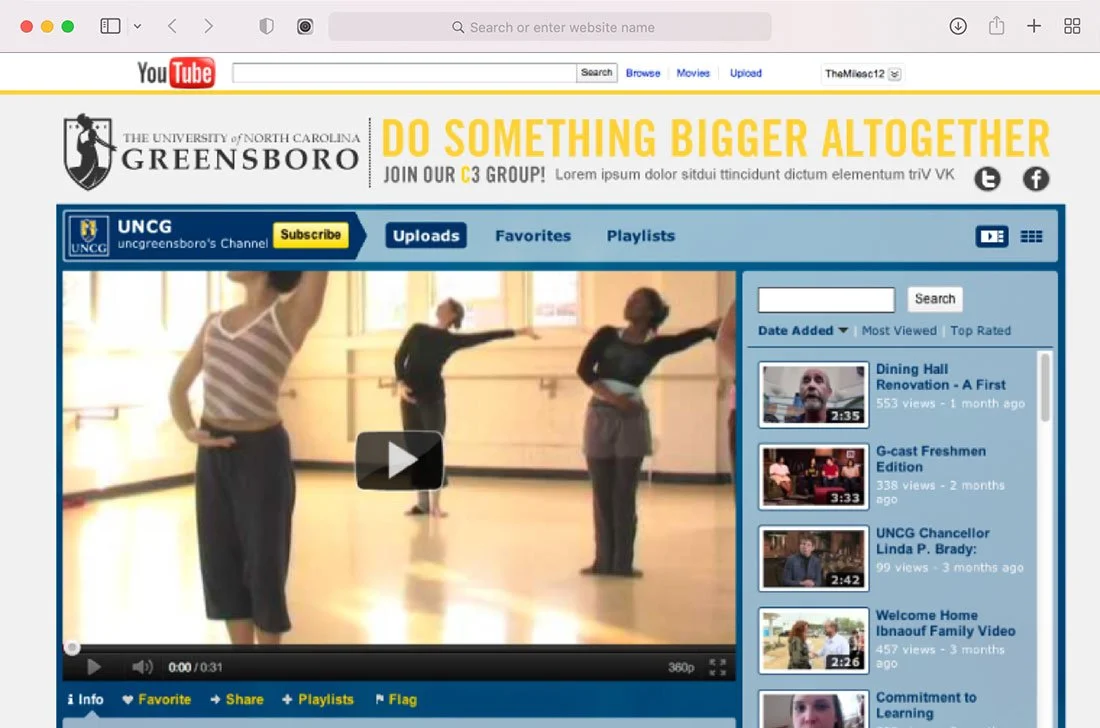Open the privacy shield report icon
1100x728 pixels.
point(267,27)
